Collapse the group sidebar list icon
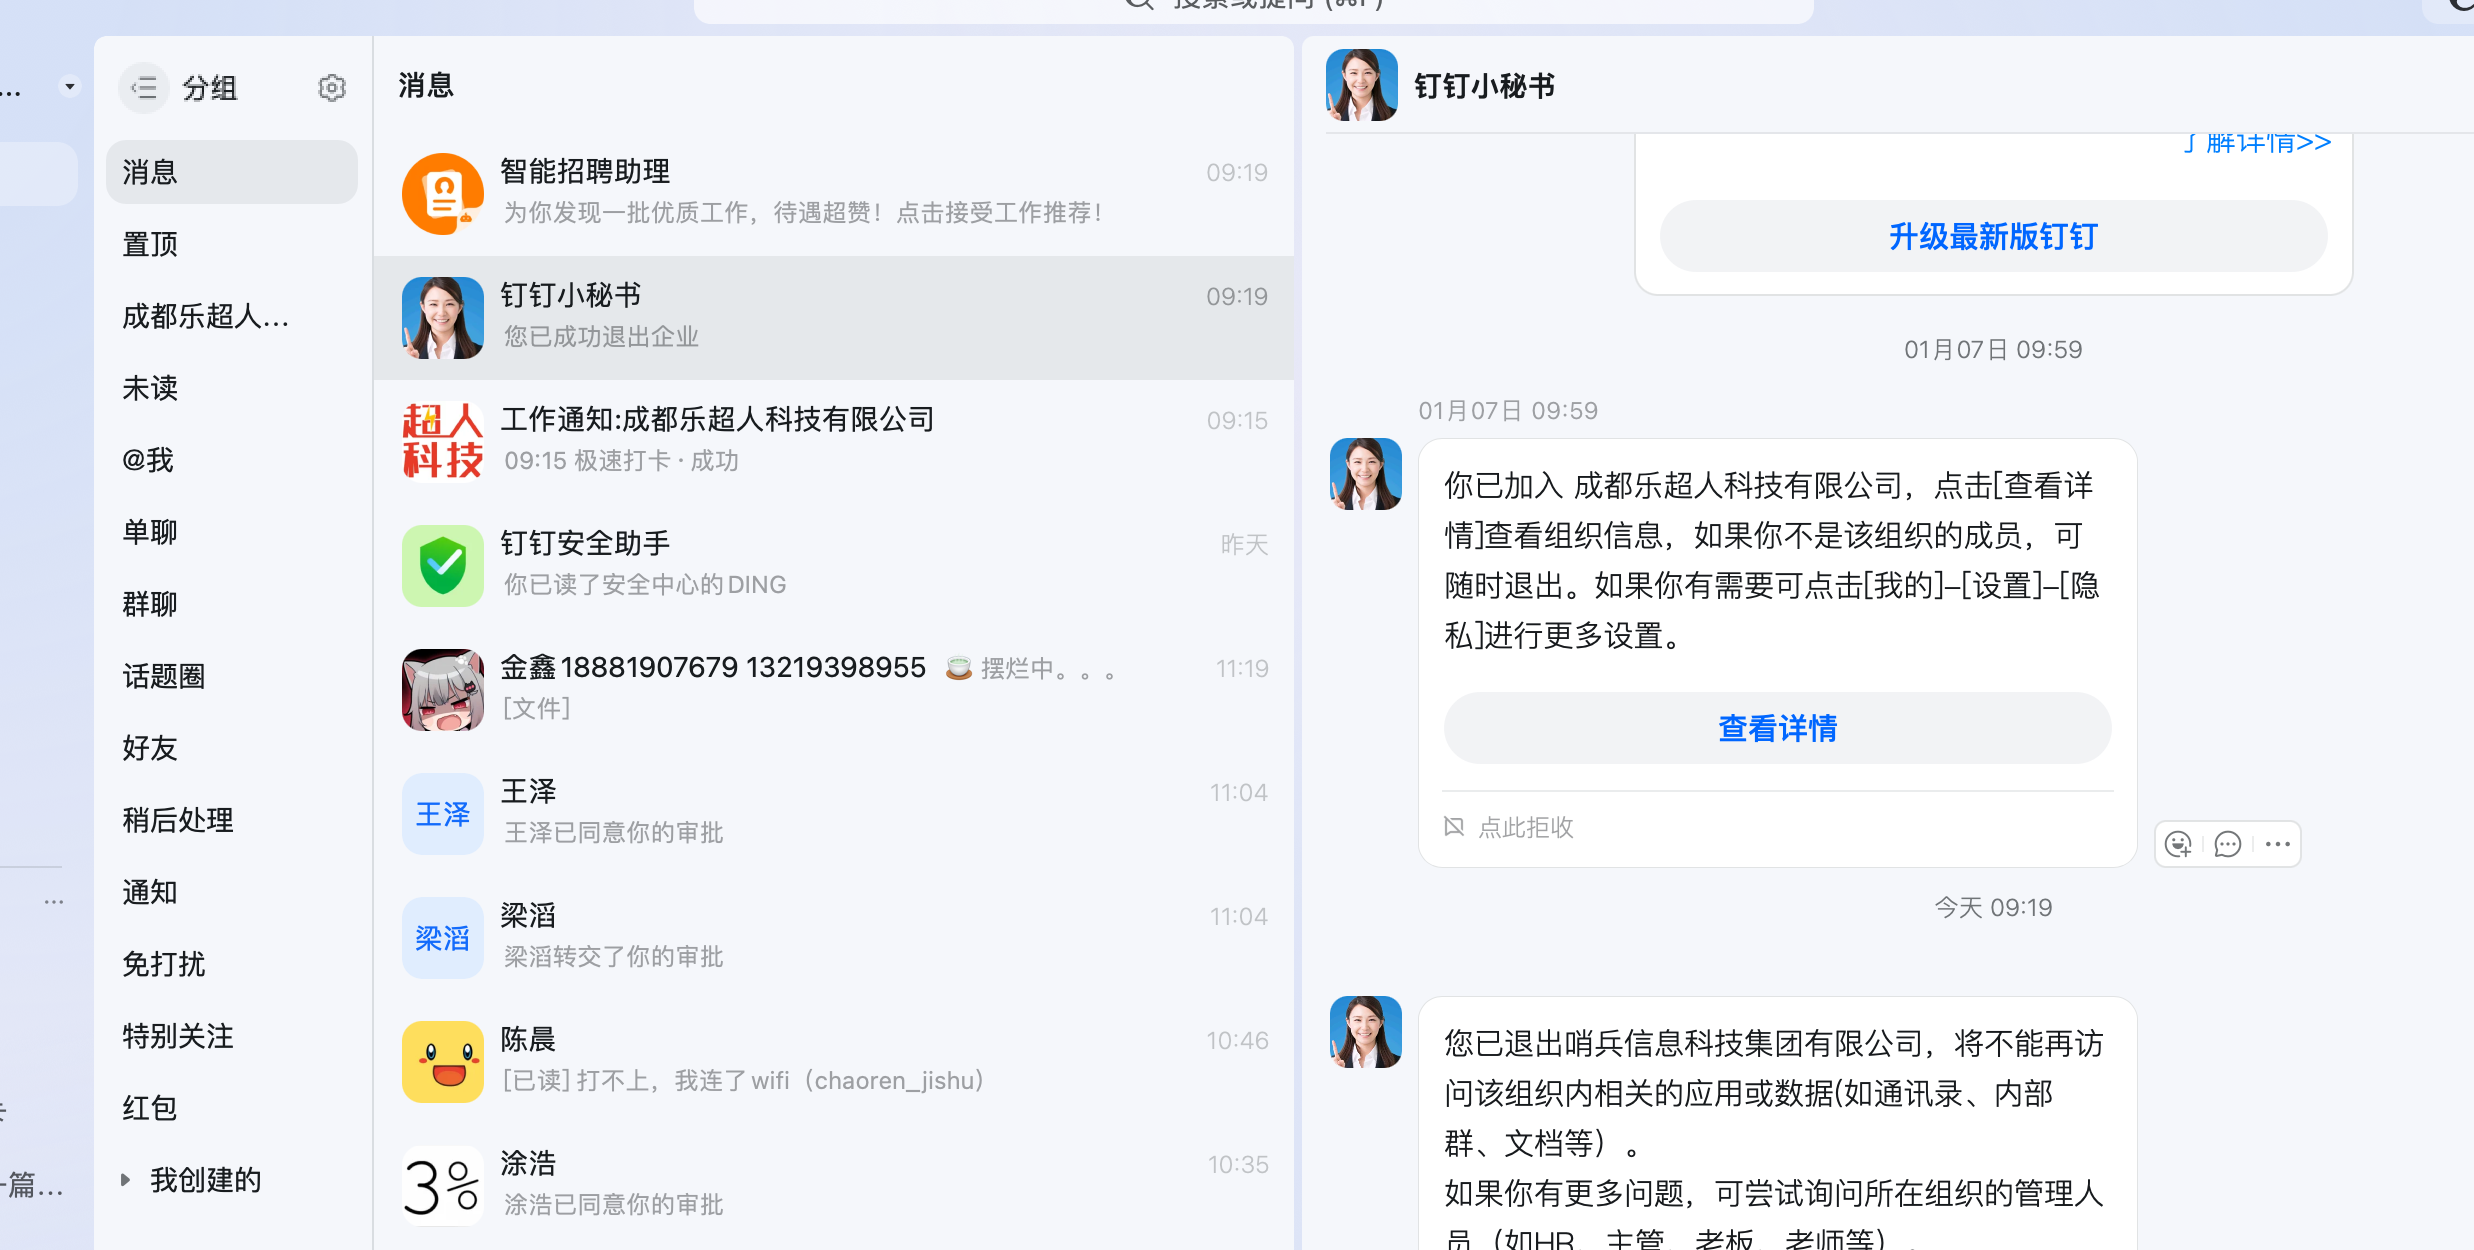Screen dimensions: 2474x1250 (x=144, y=88)
